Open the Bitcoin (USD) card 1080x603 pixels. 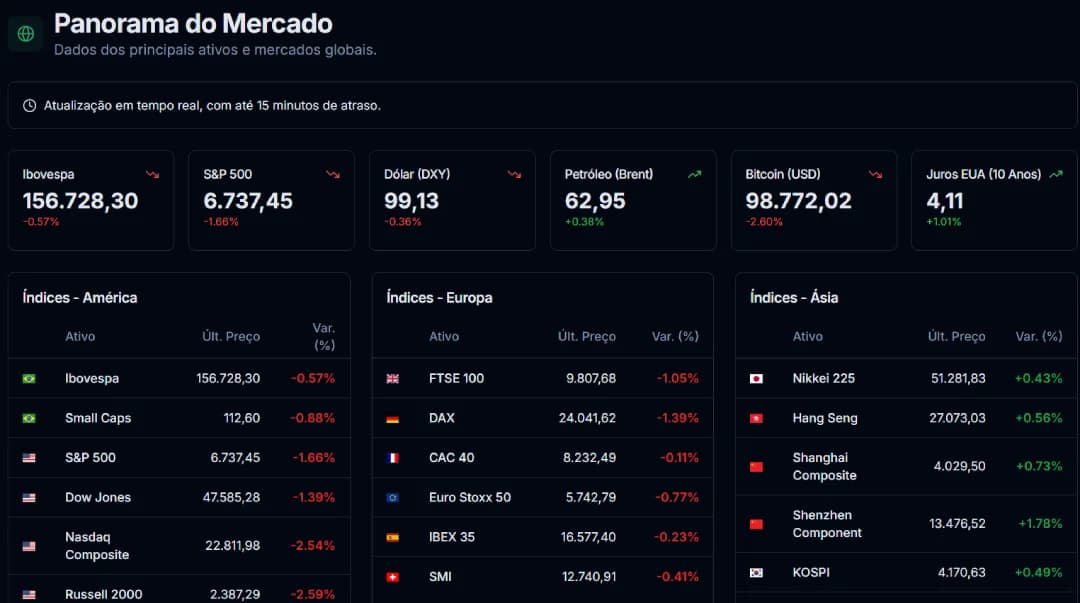click(814, 199)
